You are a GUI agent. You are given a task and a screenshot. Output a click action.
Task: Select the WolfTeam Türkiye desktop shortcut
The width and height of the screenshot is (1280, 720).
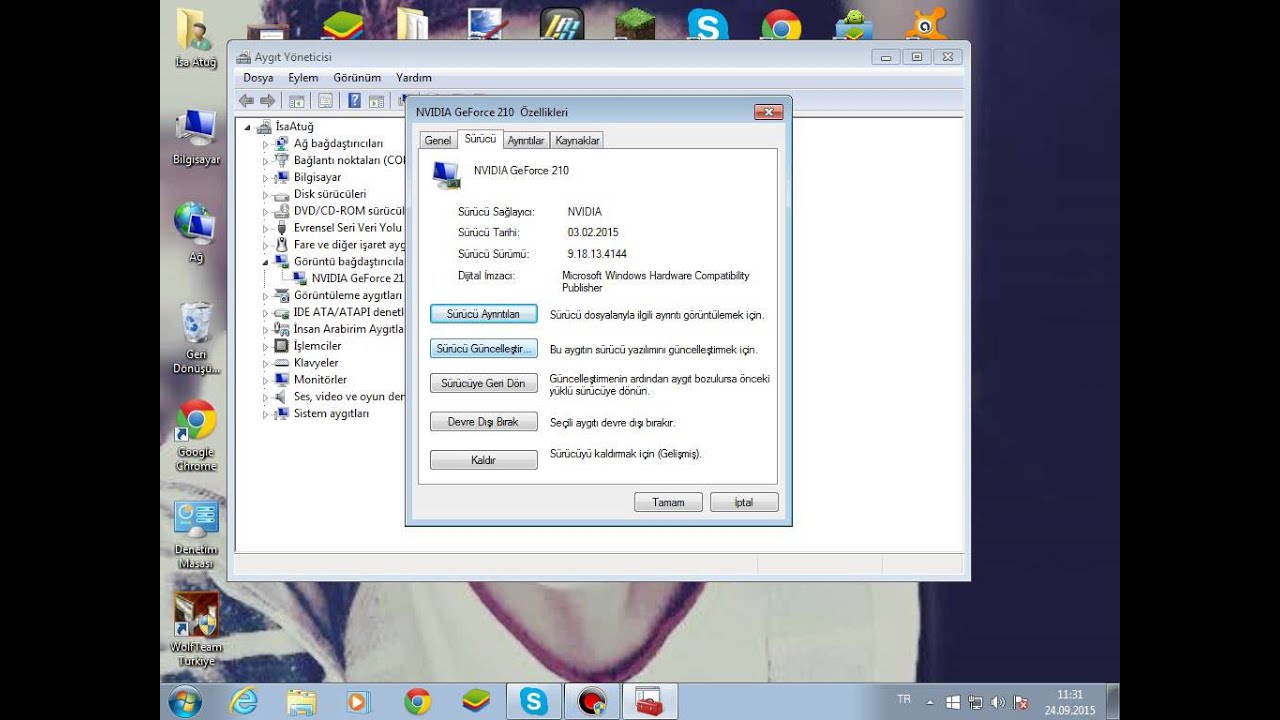click(x=196, y=628)
